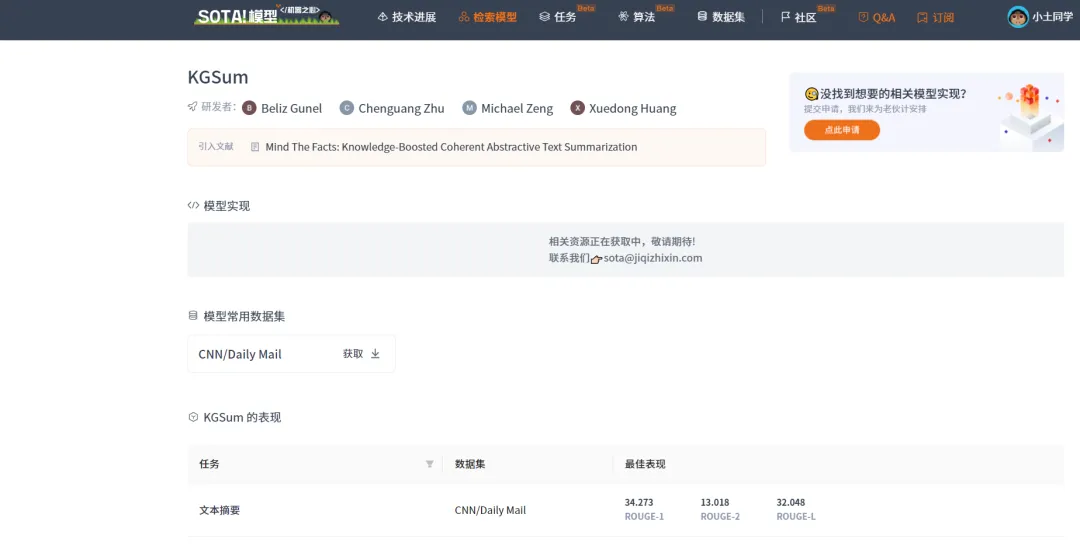
Task: Click the download icon beside 获取
Action: [375, 353]
